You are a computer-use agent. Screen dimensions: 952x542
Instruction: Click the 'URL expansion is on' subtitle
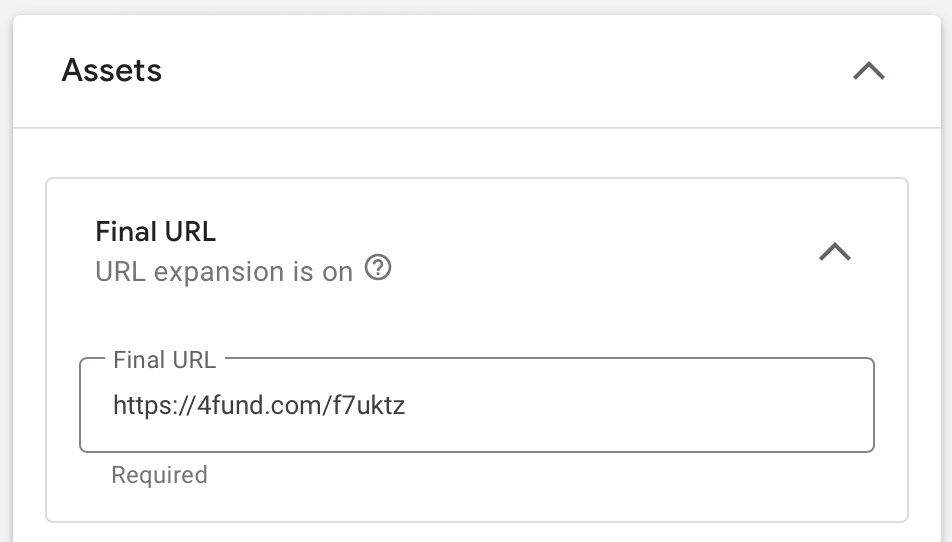point(224,272)
